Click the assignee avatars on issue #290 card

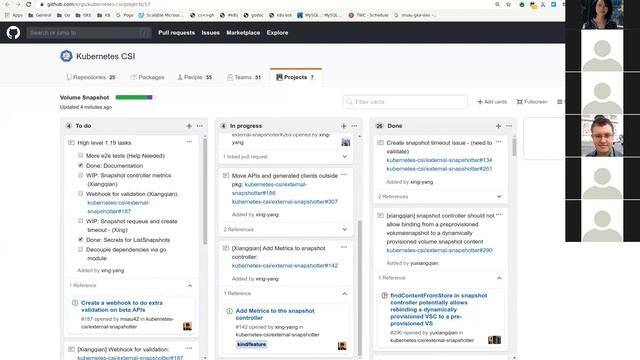[494, 340]
